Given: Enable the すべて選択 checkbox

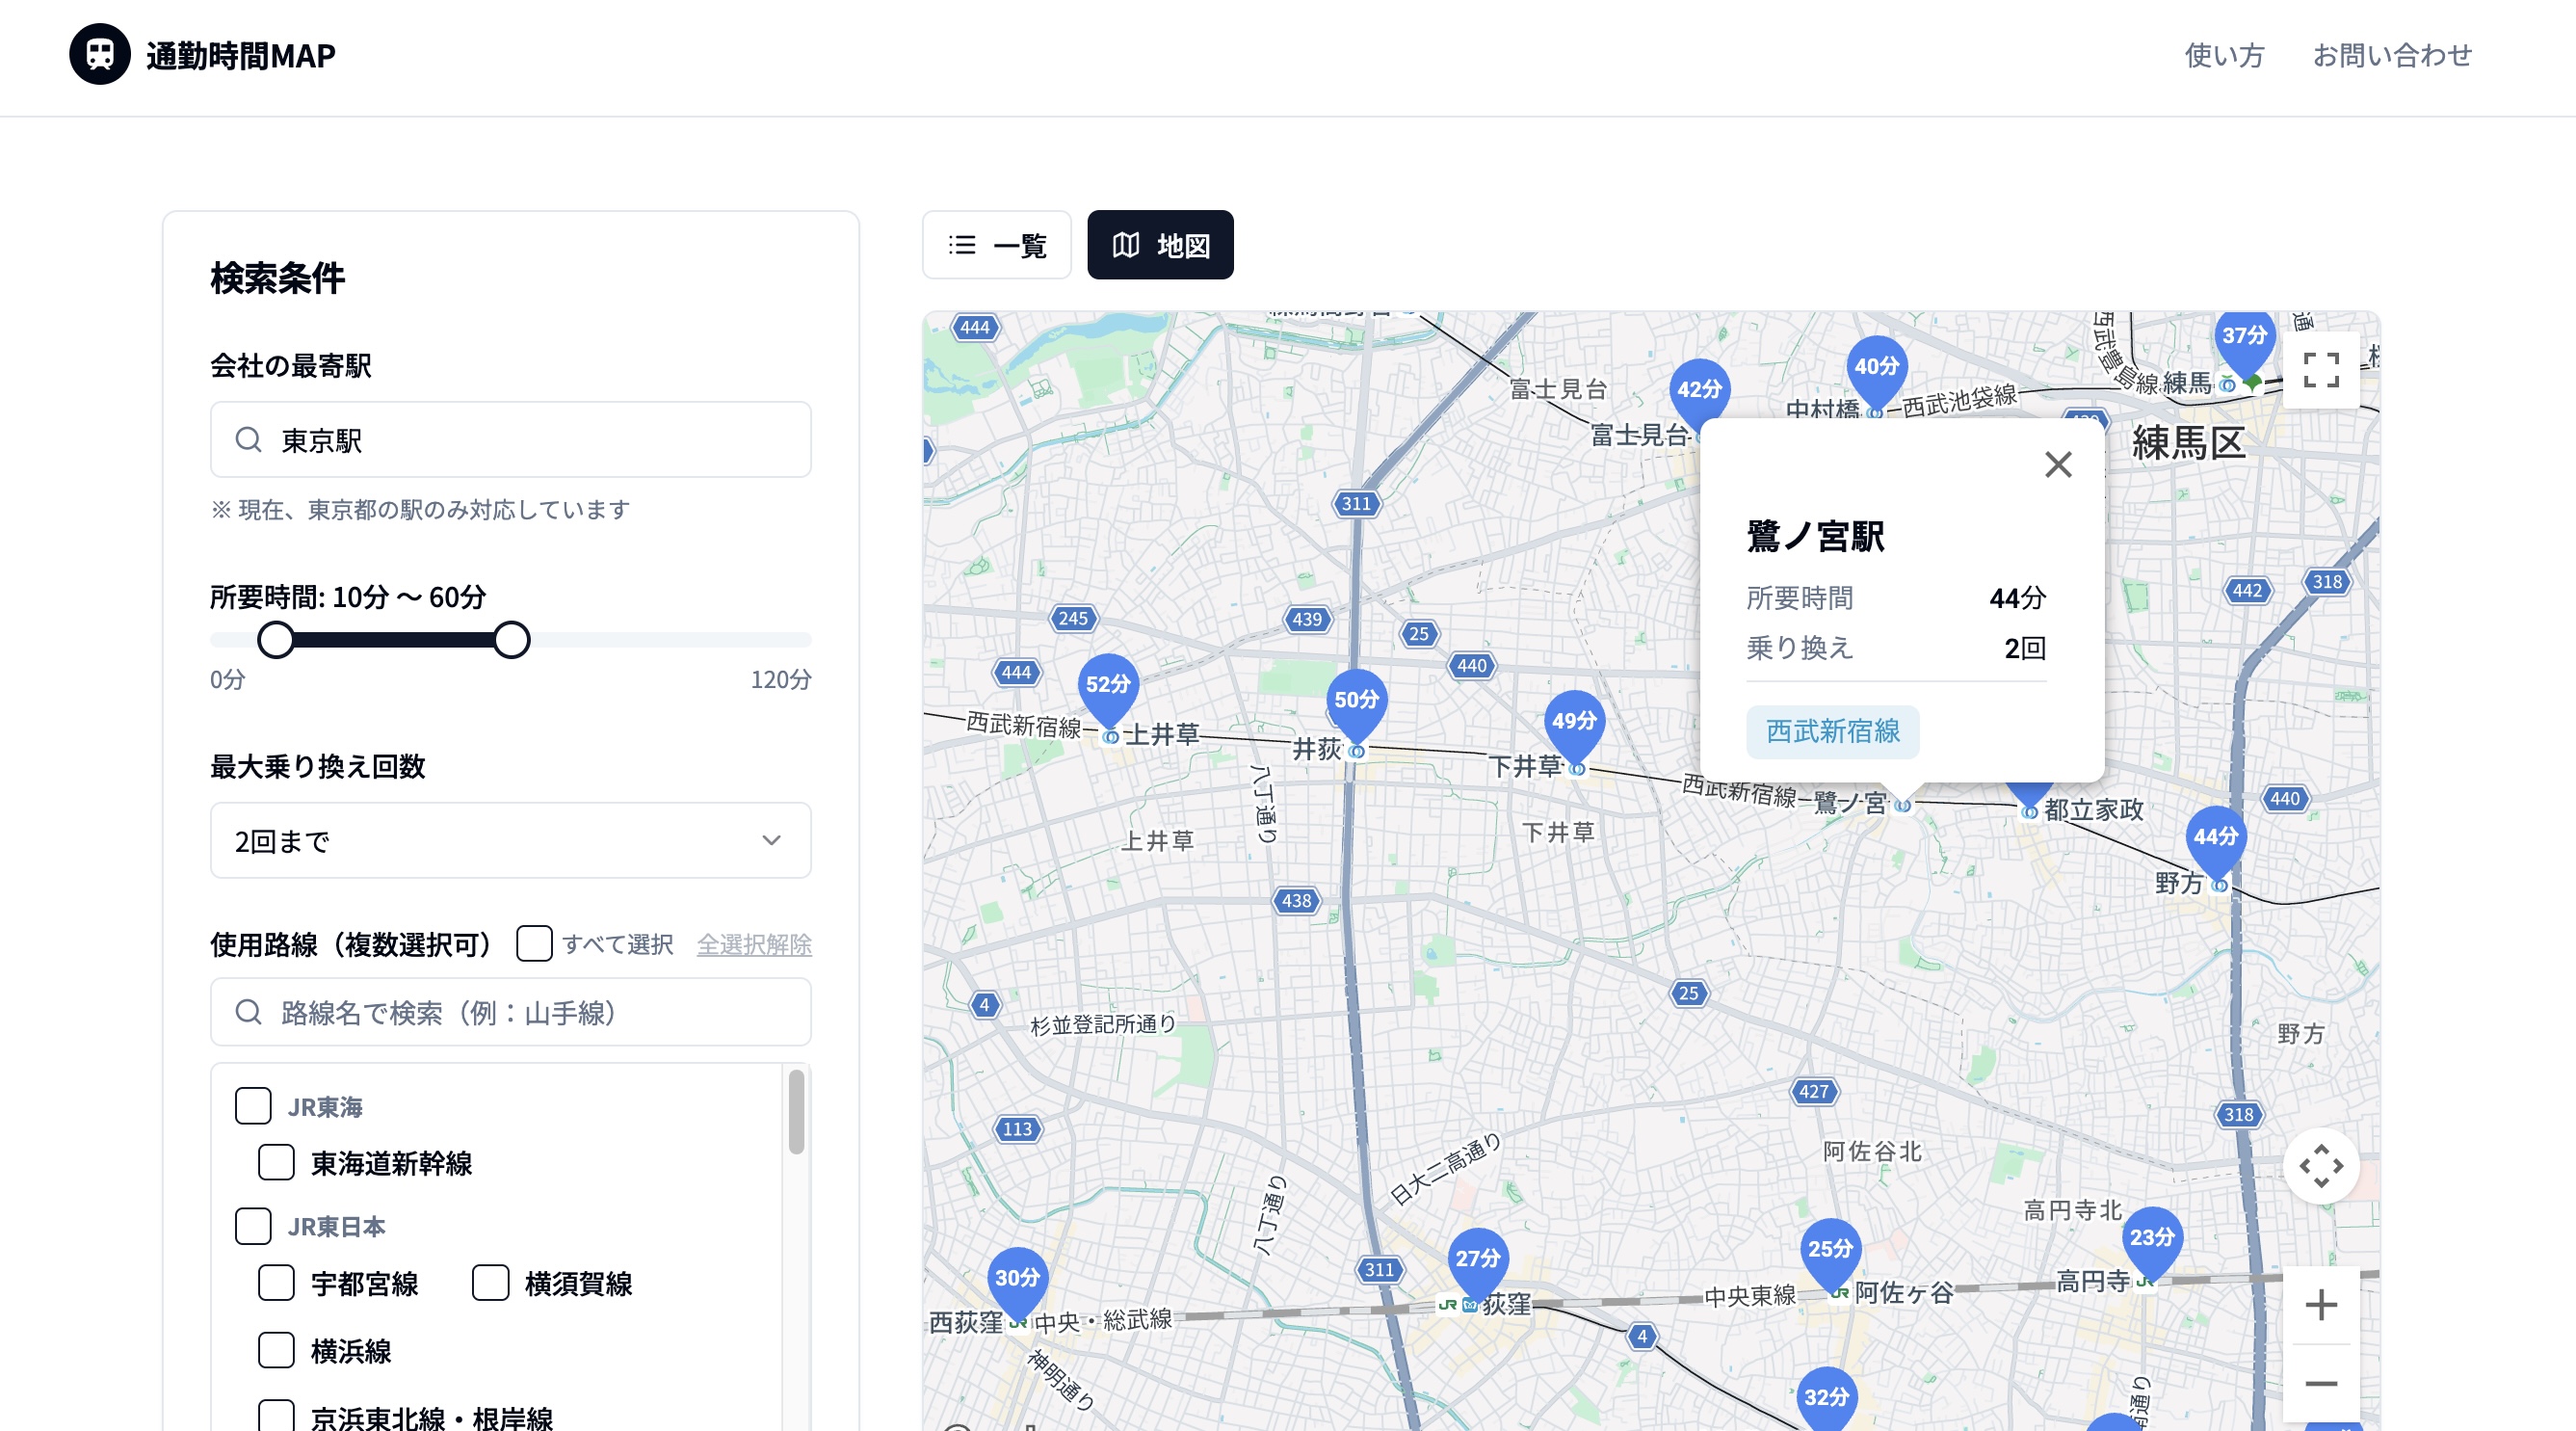Looking at the screenshot, I should (535, 943).
